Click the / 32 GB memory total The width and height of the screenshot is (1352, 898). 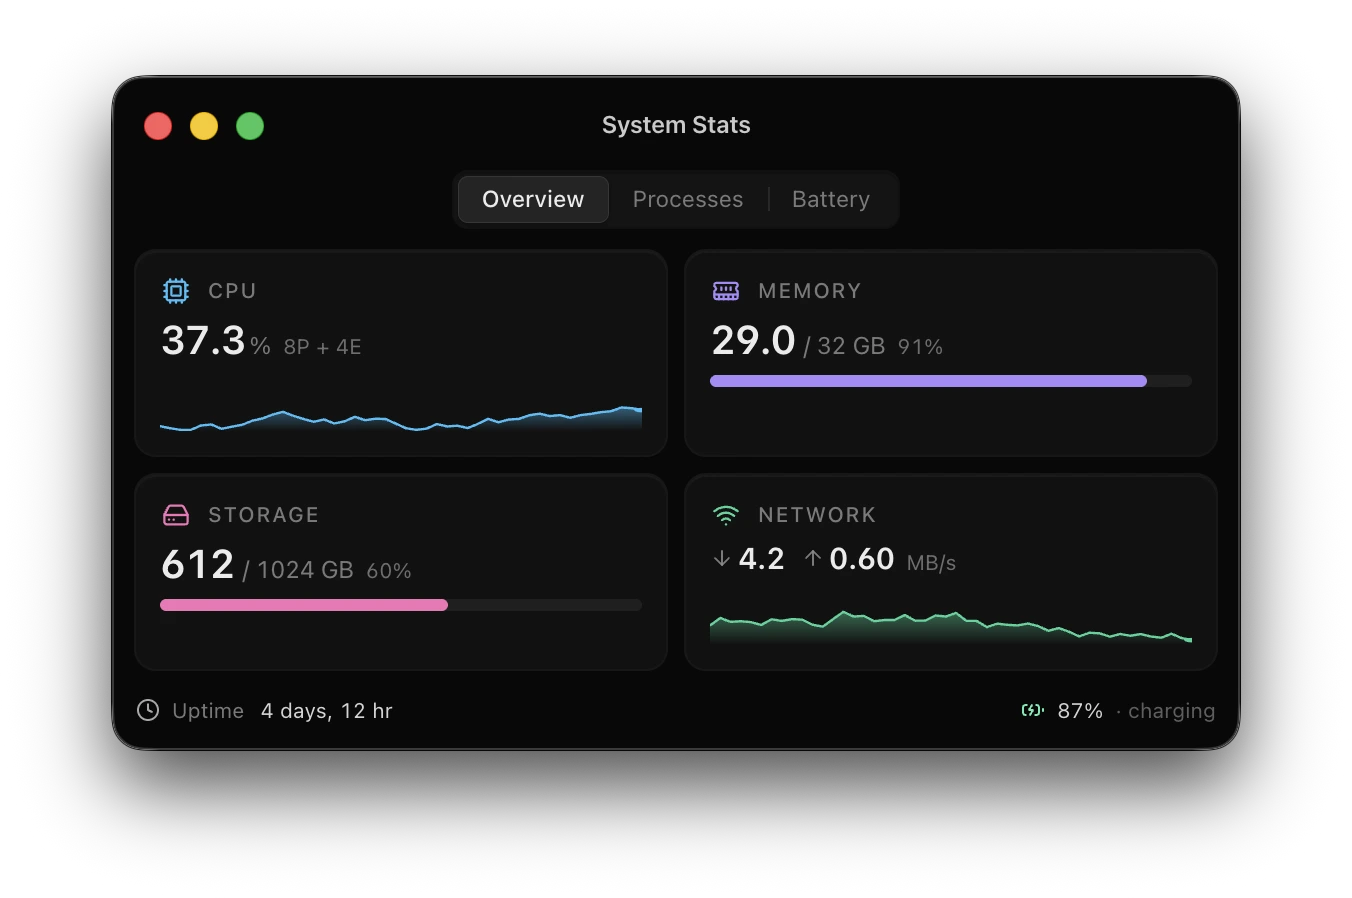point(844,346)
